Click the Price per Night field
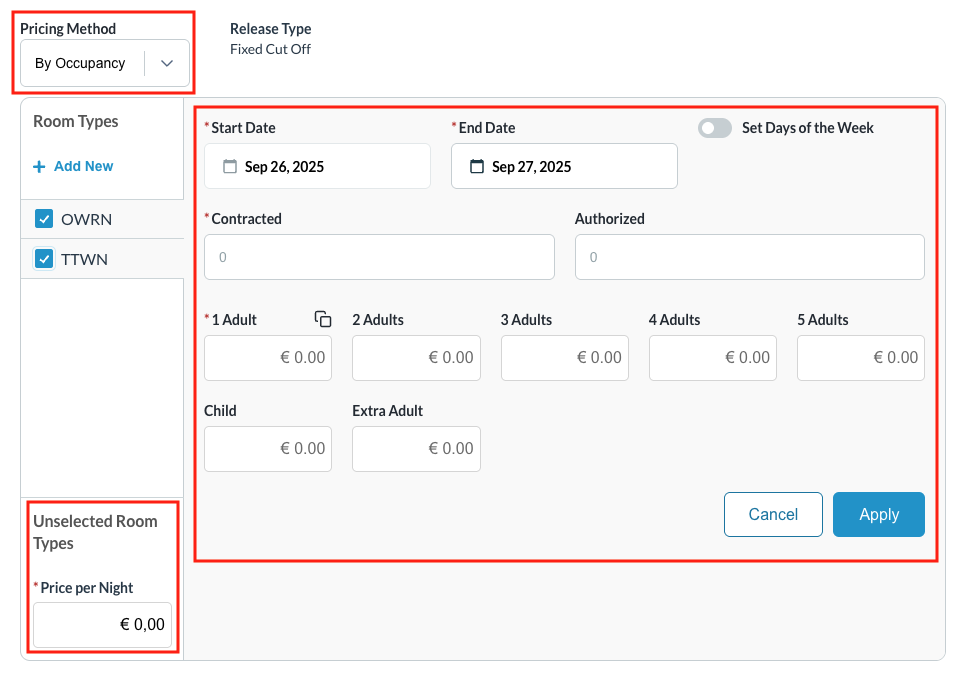This screenshot has height=677, width=963. click(x=102, y=625)
